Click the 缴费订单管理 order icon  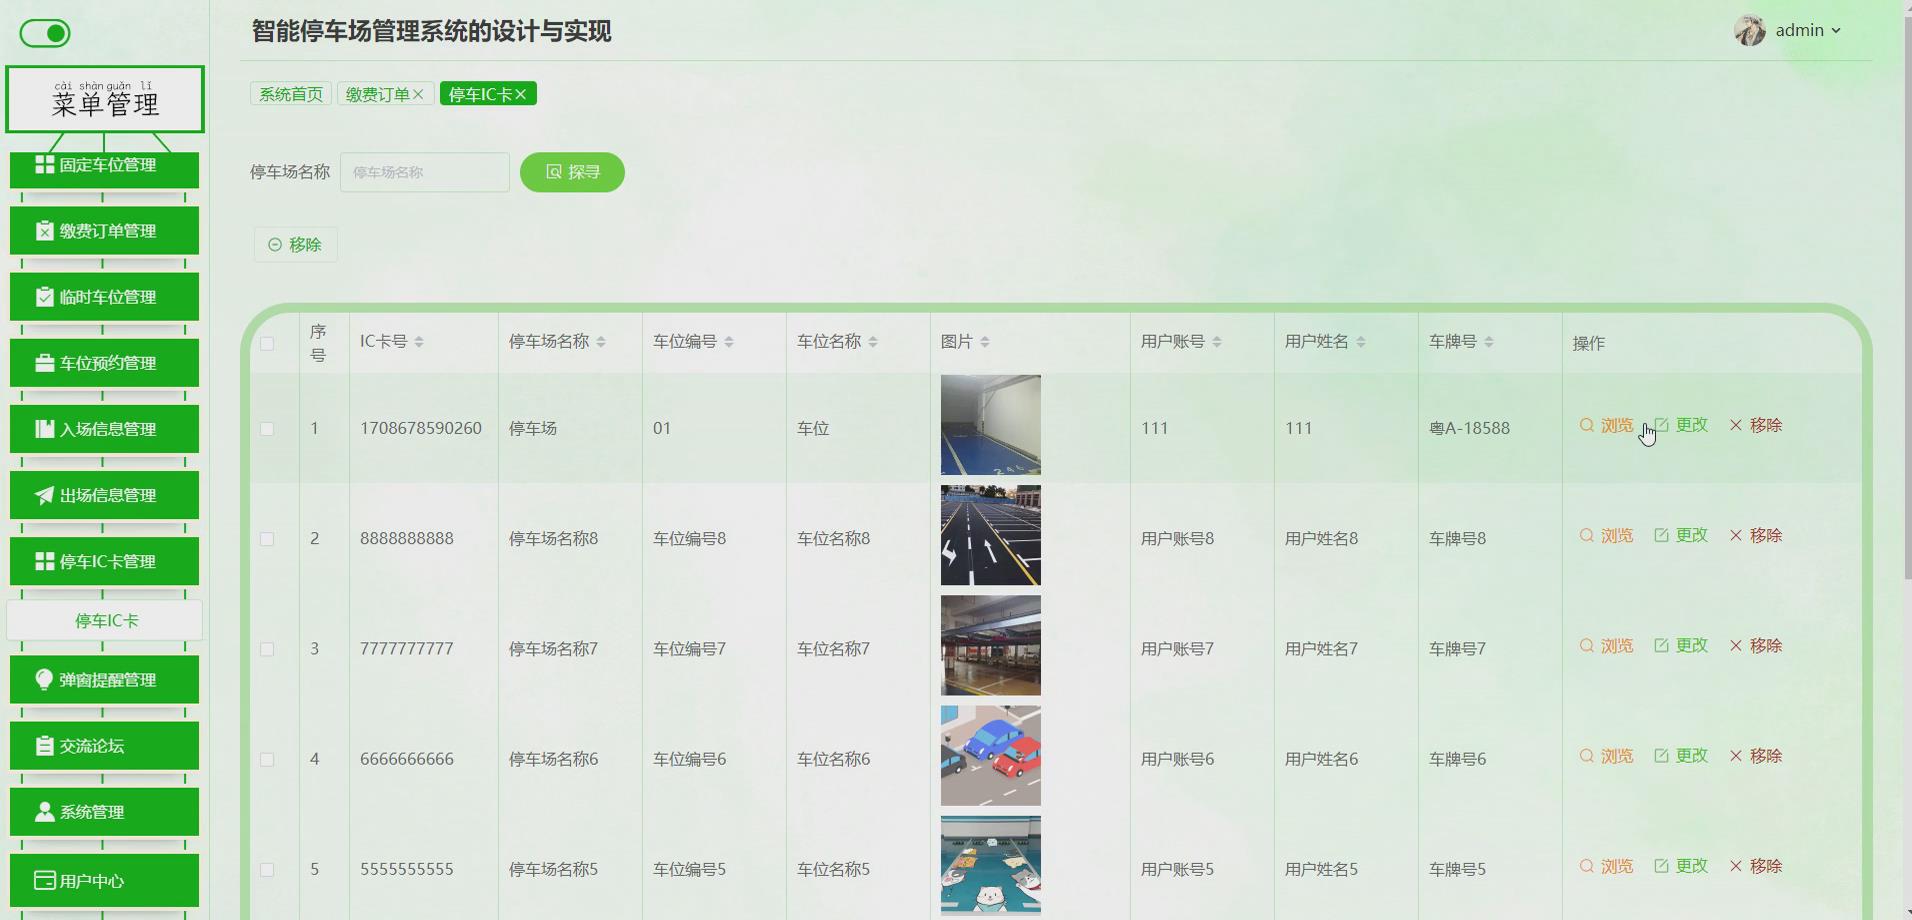42,230
